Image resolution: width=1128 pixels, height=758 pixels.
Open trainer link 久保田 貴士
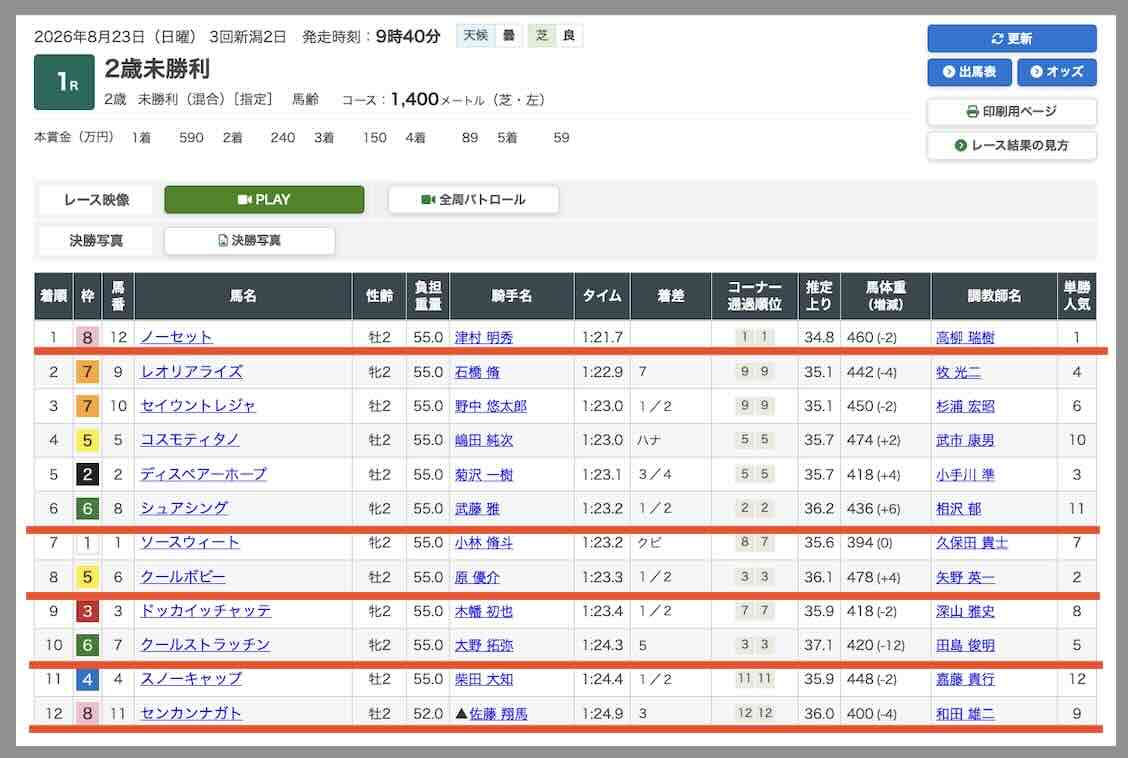point(971,543)
